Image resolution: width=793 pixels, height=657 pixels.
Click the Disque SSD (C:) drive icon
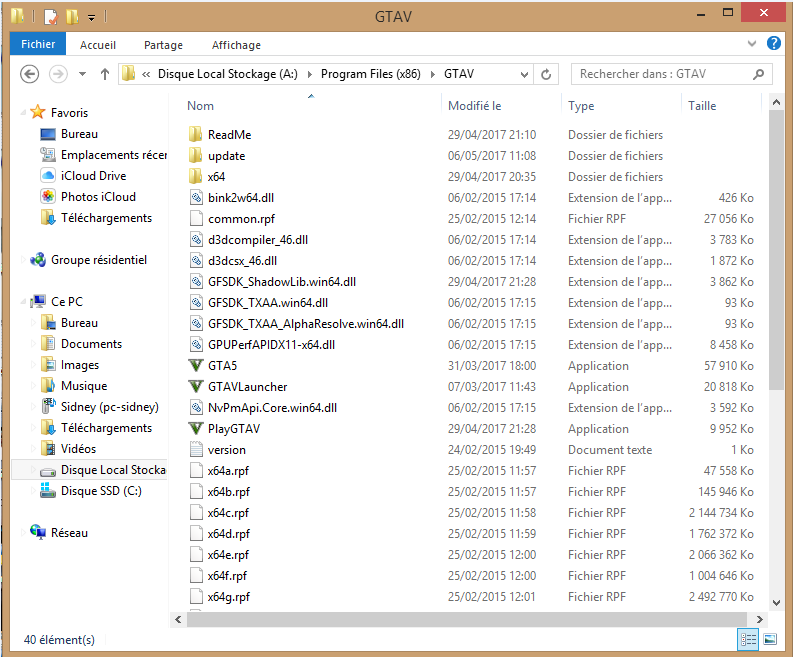coord(48,490)
